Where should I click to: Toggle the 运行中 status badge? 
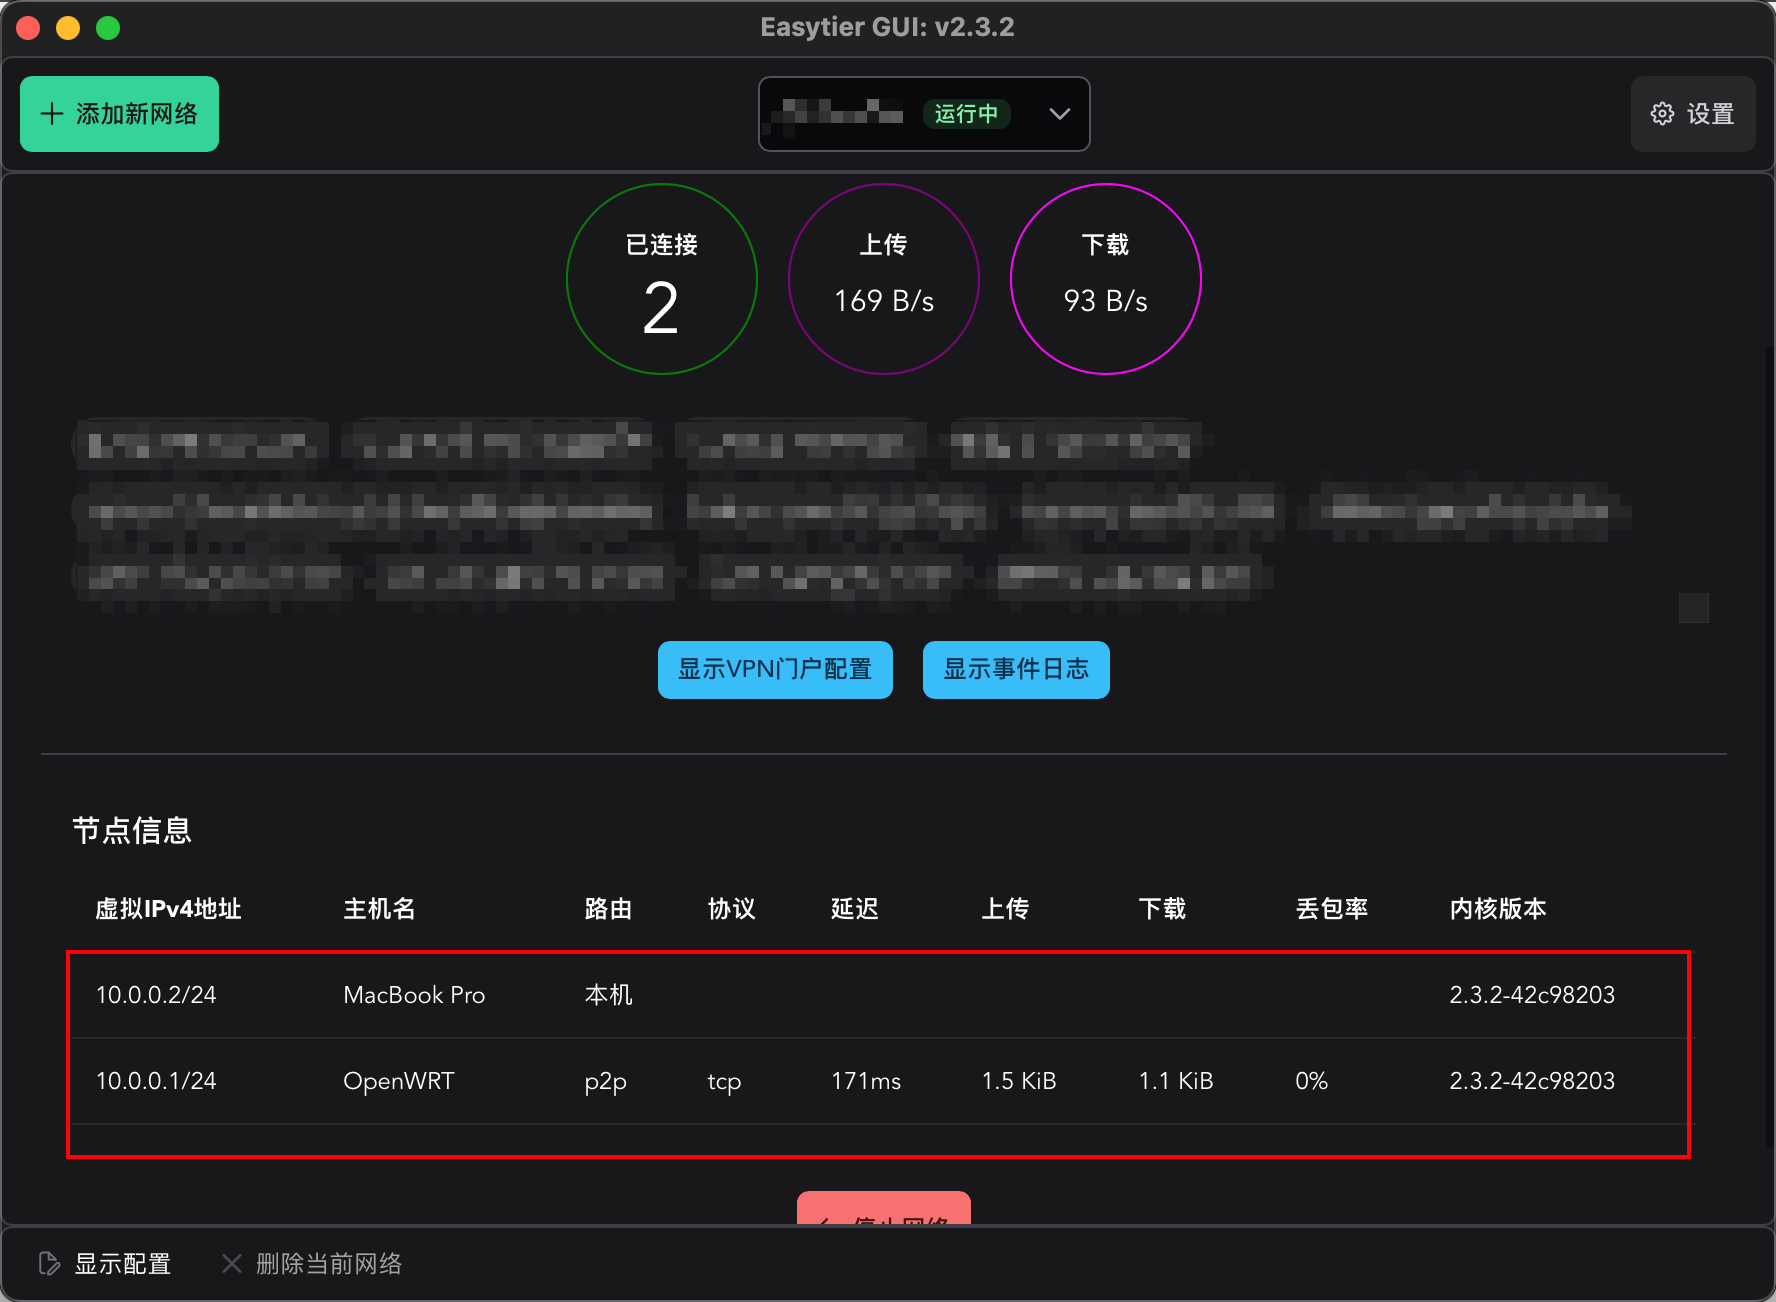[x=966, y=114]
